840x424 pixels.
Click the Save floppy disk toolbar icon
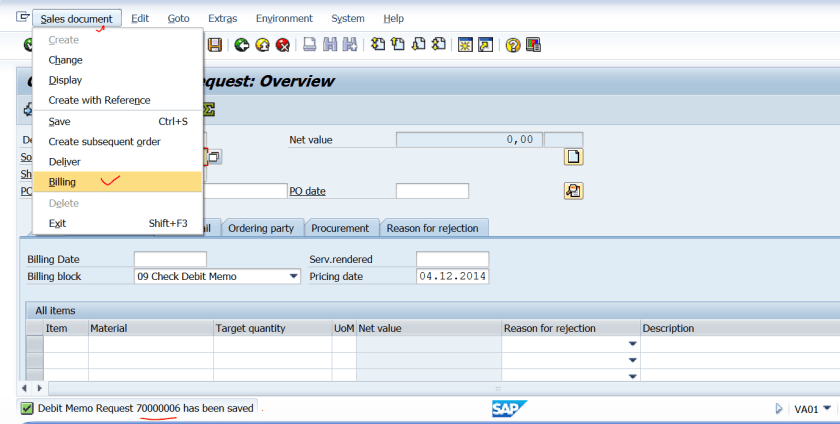coord(214,45)
